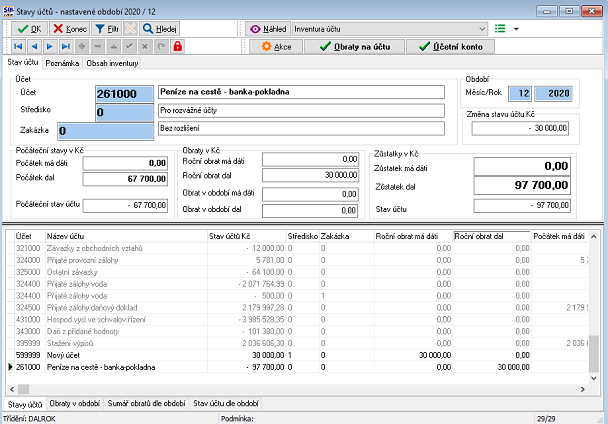Click the SQL app icon in title bar
This screenshot has height=424, width=608.
point(8,11)
